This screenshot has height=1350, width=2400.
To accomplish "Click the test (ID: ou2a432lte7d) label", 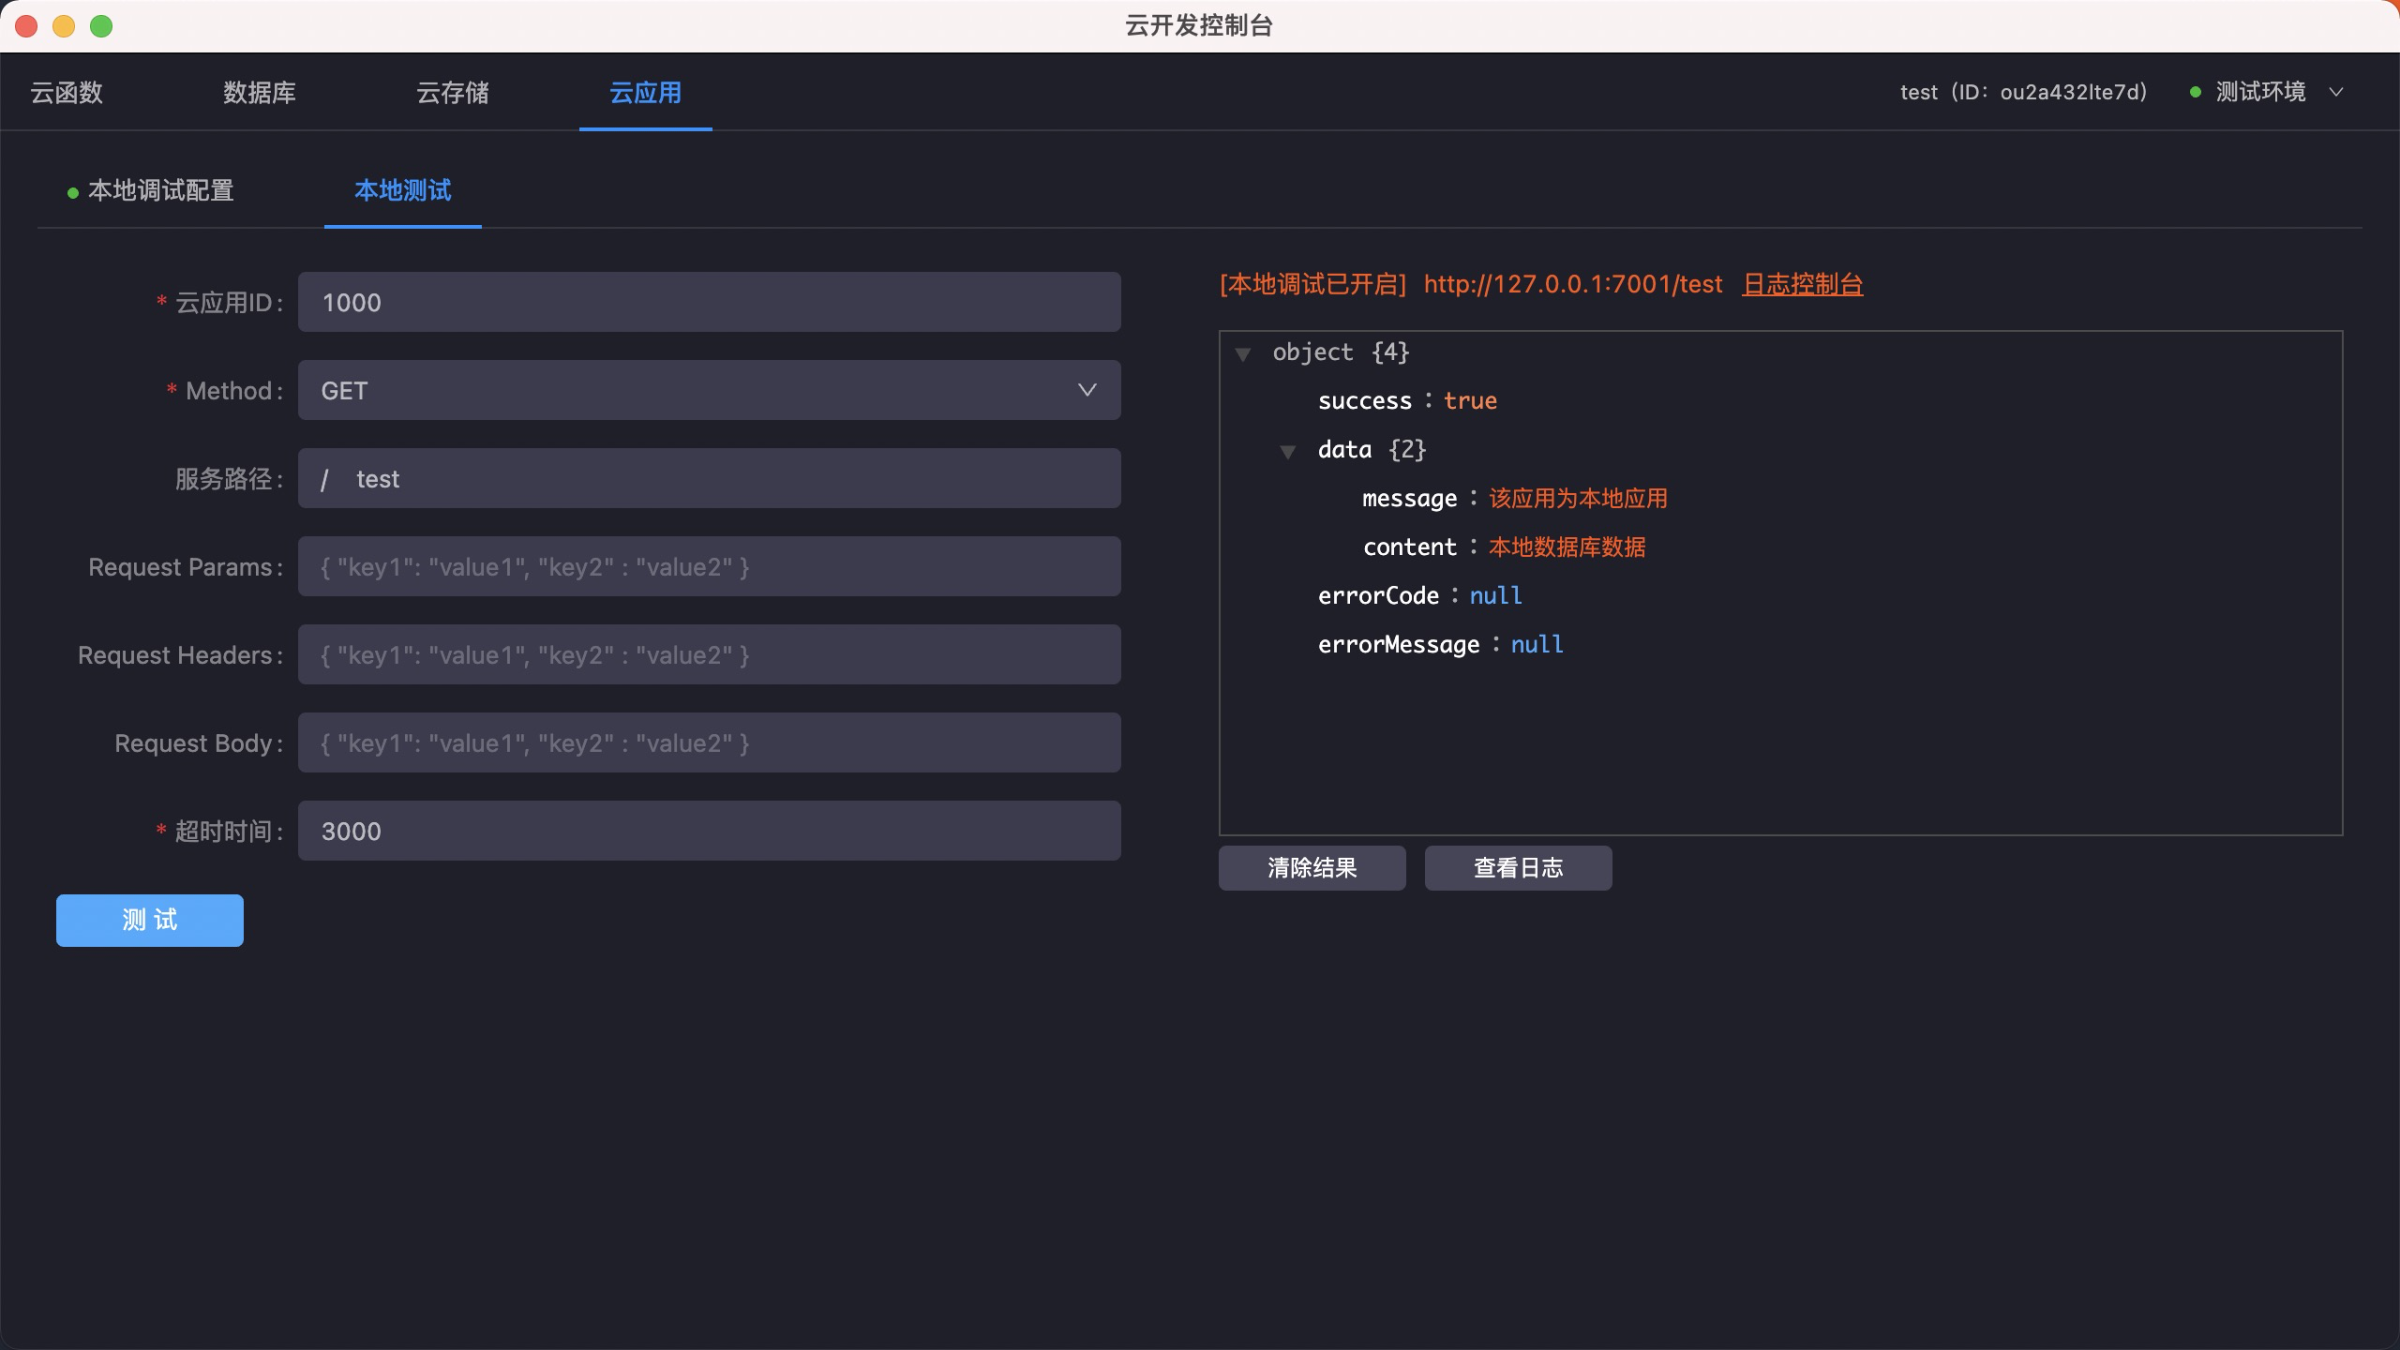I will pos(2024,92).
